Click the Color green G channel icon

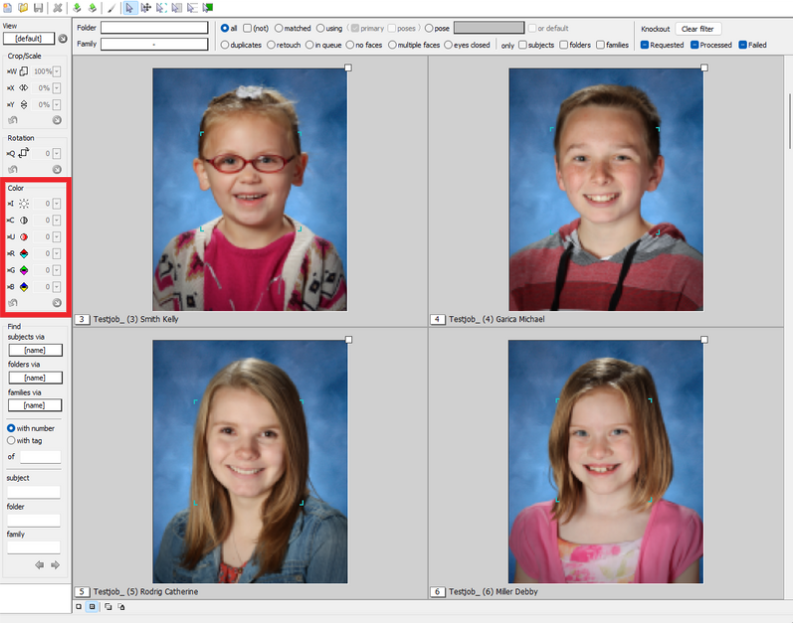[x=24, y=270]
